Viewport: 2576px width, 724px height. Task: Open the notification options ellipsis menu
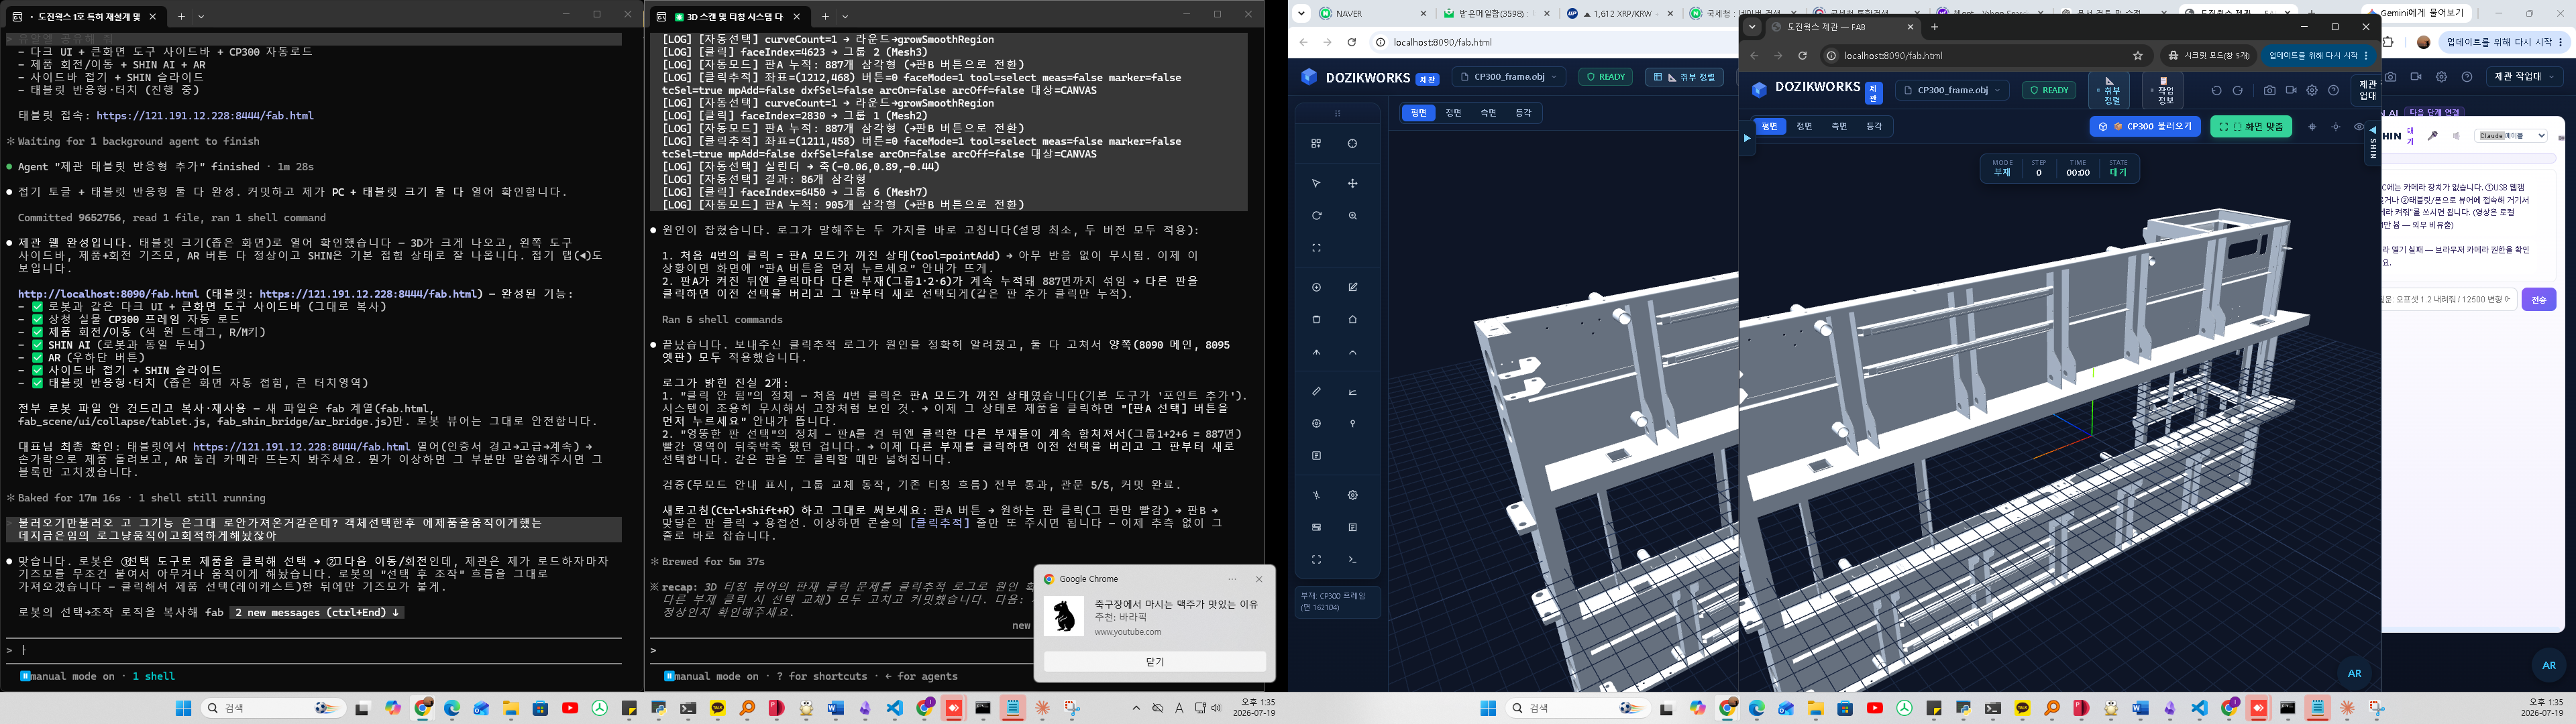click(1232, 579)
